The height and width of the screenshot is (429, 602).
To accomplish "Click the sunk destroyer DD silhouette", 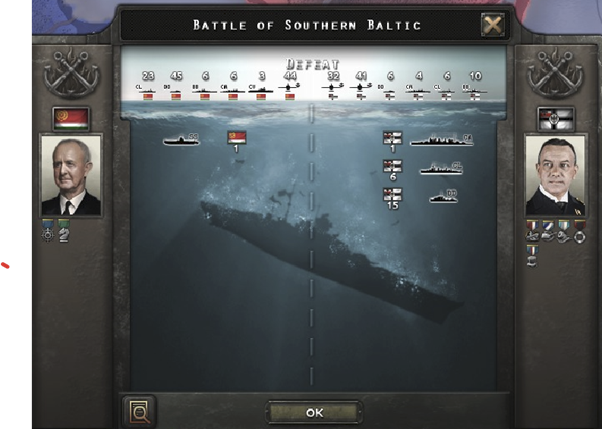I will [443, 196].
